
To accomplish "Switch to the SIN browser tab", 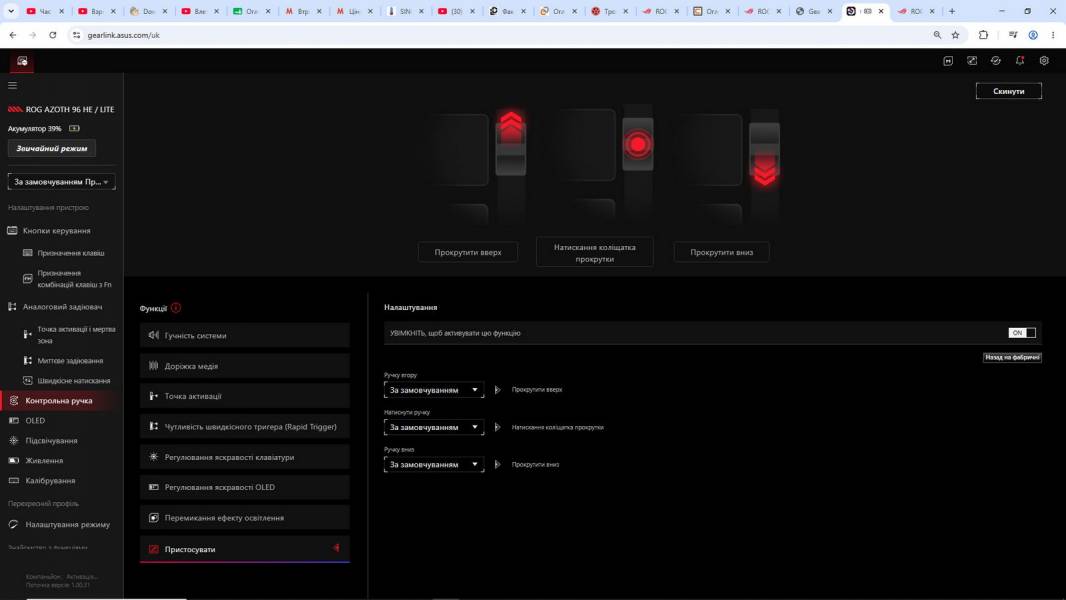I will pos(405,11).
